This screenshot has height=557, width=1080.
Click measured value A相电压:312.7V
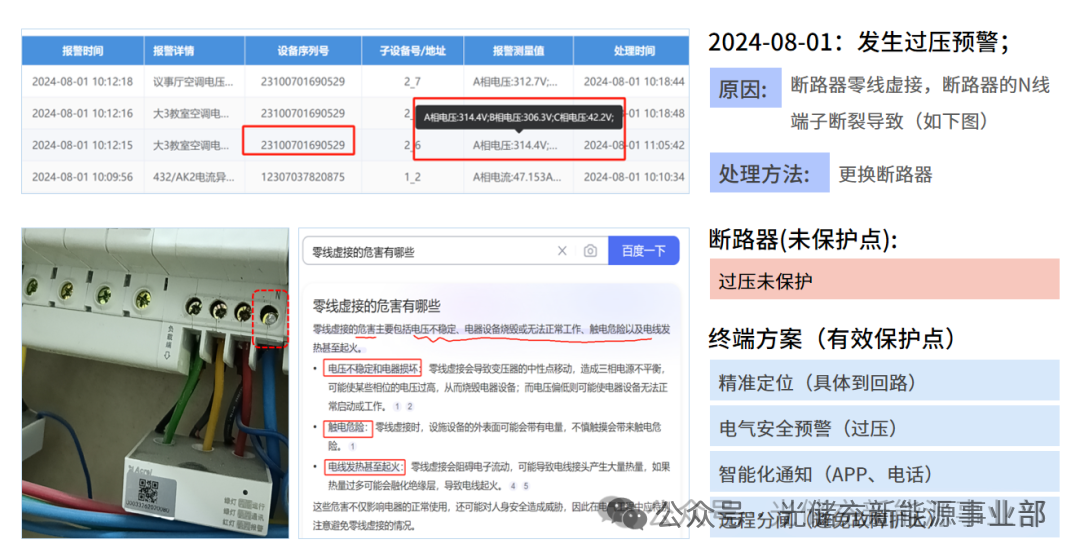(515, 81)
